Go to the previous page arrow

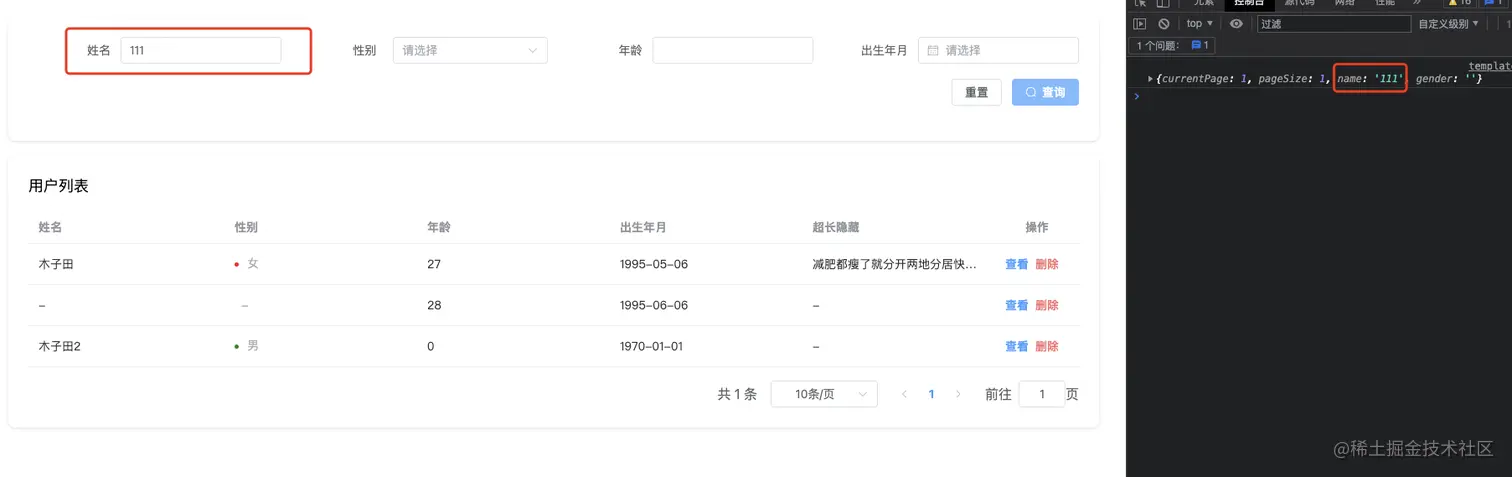pos(904,394)
